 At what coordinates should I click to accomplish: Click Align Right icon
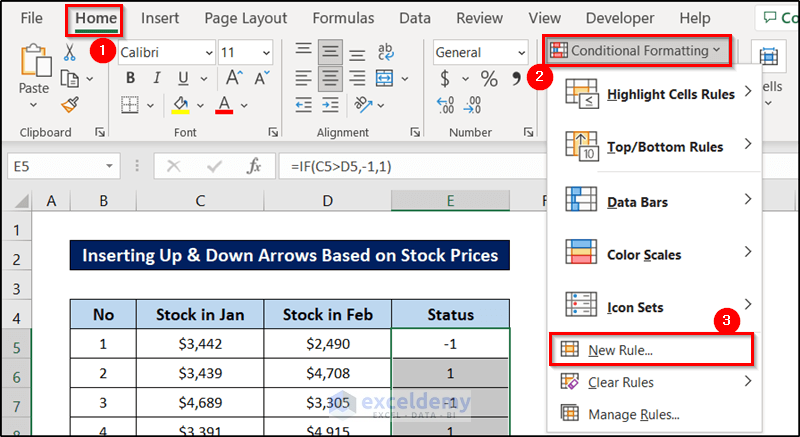[357, 79]
